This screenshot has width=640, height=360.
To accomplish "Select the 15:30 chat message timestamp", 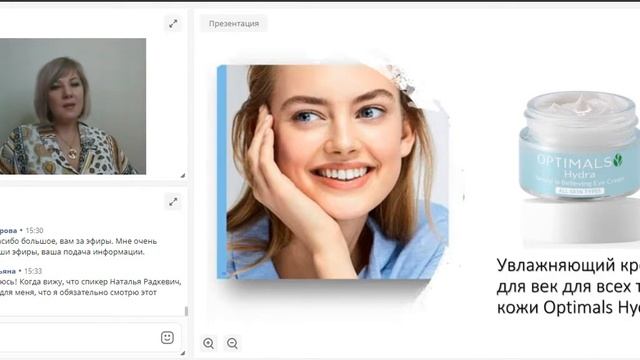I will coord(34,231).
